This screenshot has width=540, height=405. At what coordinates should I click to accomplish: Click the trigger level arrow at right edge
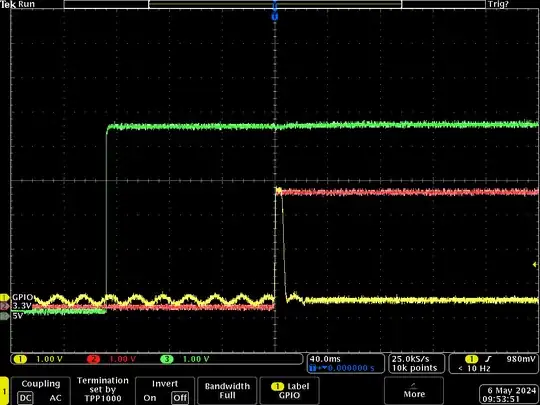pyautogui.click(x=535, y=264)
